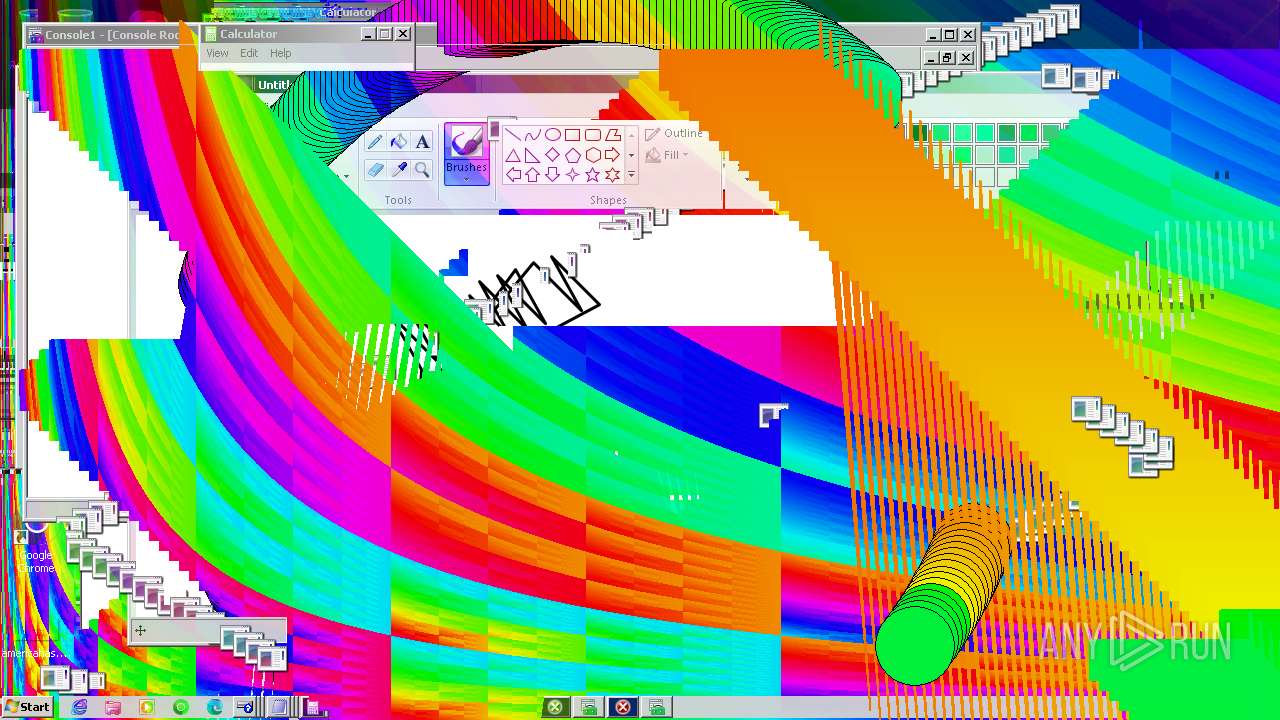1280x720 pixels.
Task: Open the Google Chrome desktop shortcut
Action: pos(35,548)
